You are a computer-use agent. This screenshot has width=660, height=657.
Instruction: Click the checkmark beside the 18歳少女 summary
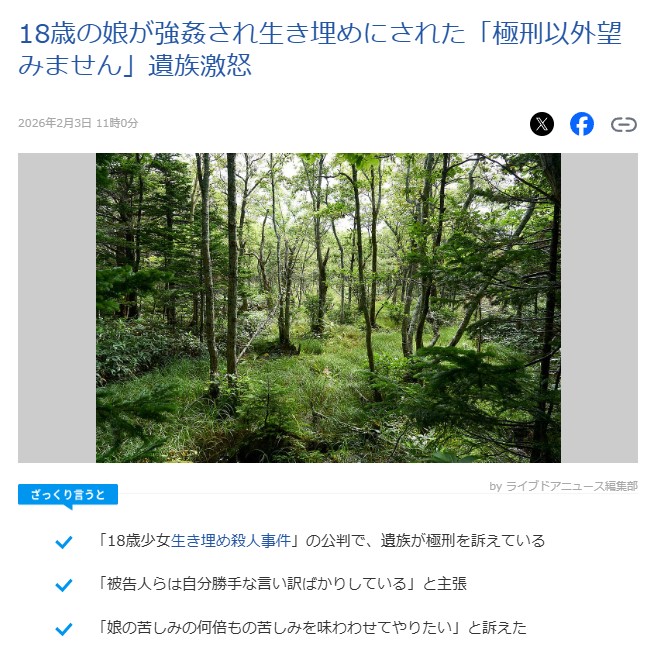(x=64, y=541)
